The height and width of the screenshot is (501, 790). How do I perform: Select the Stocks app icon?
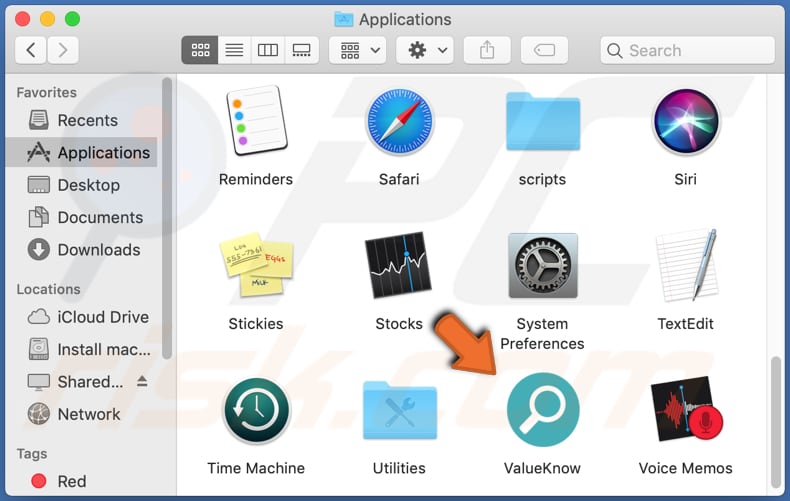click(x=399, y=265)
